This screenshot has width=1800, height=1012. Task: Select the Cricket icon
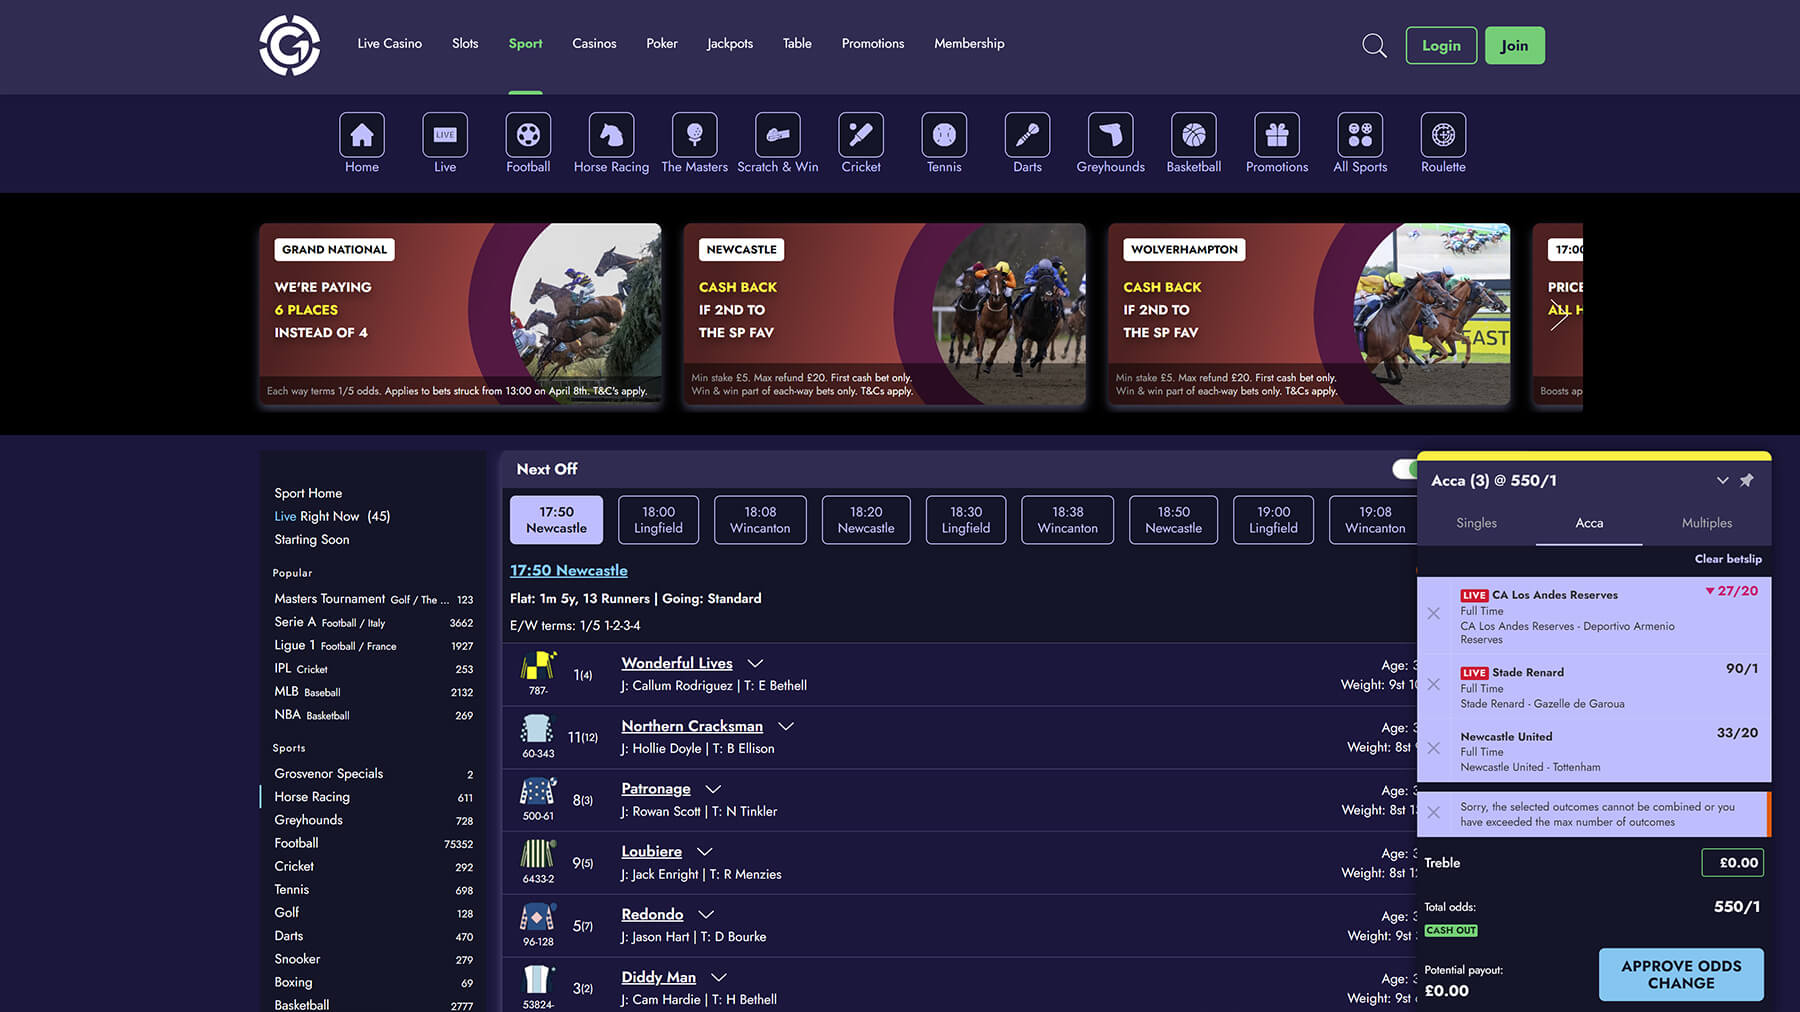click(861, 135)
